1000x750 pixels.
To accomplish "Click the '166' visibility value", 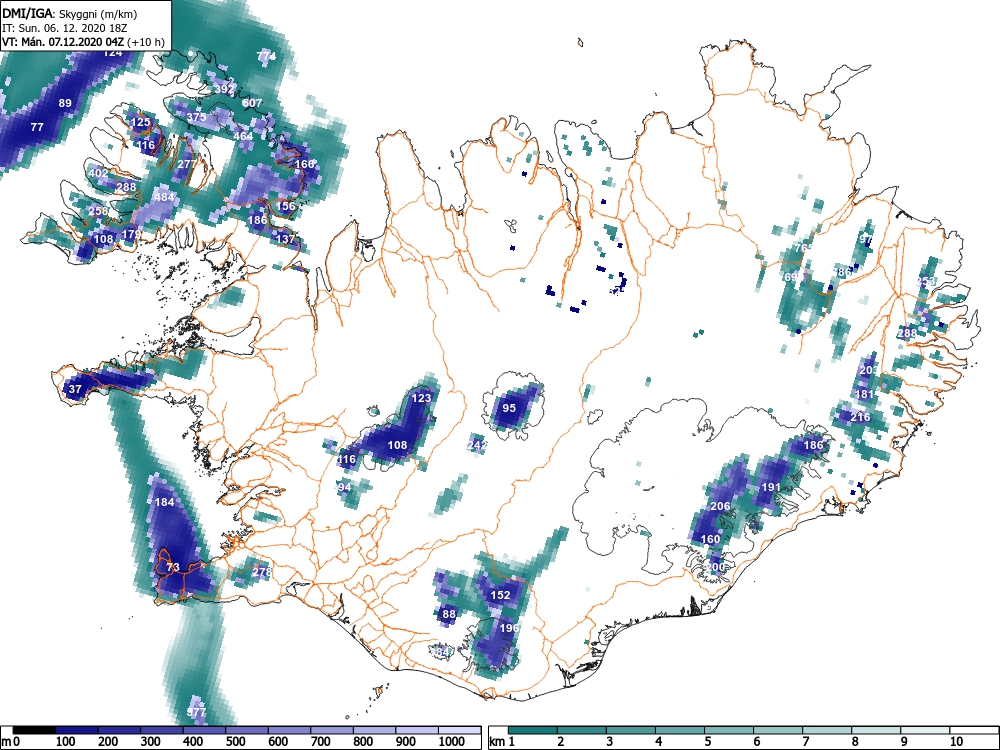I will (x=304, y=164).
